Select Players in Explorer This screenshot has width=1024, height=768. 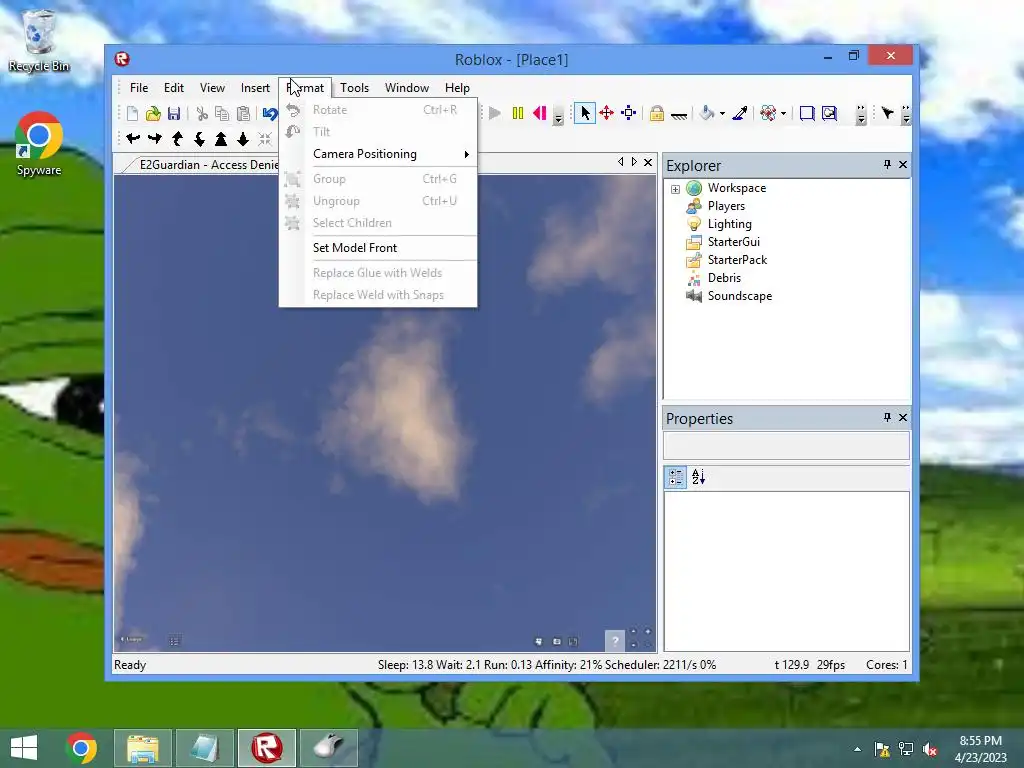click(726, 206)
